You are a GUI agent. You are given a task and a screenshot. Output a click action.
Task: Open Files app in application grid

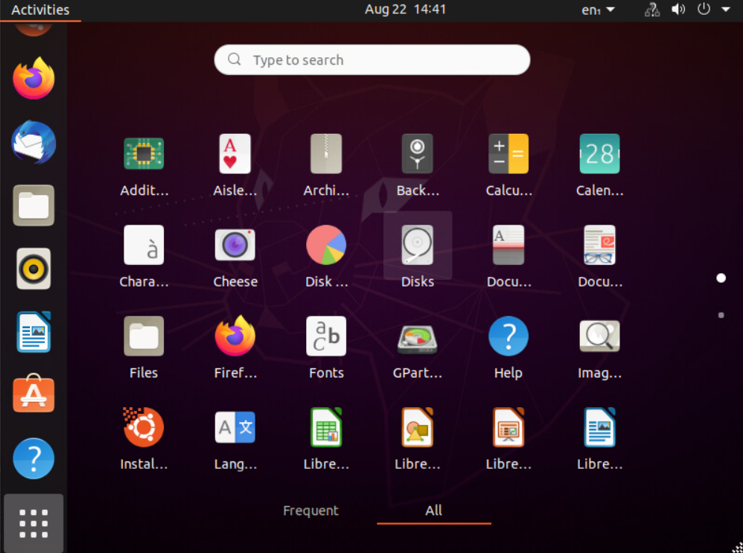[x=144, y=336]
